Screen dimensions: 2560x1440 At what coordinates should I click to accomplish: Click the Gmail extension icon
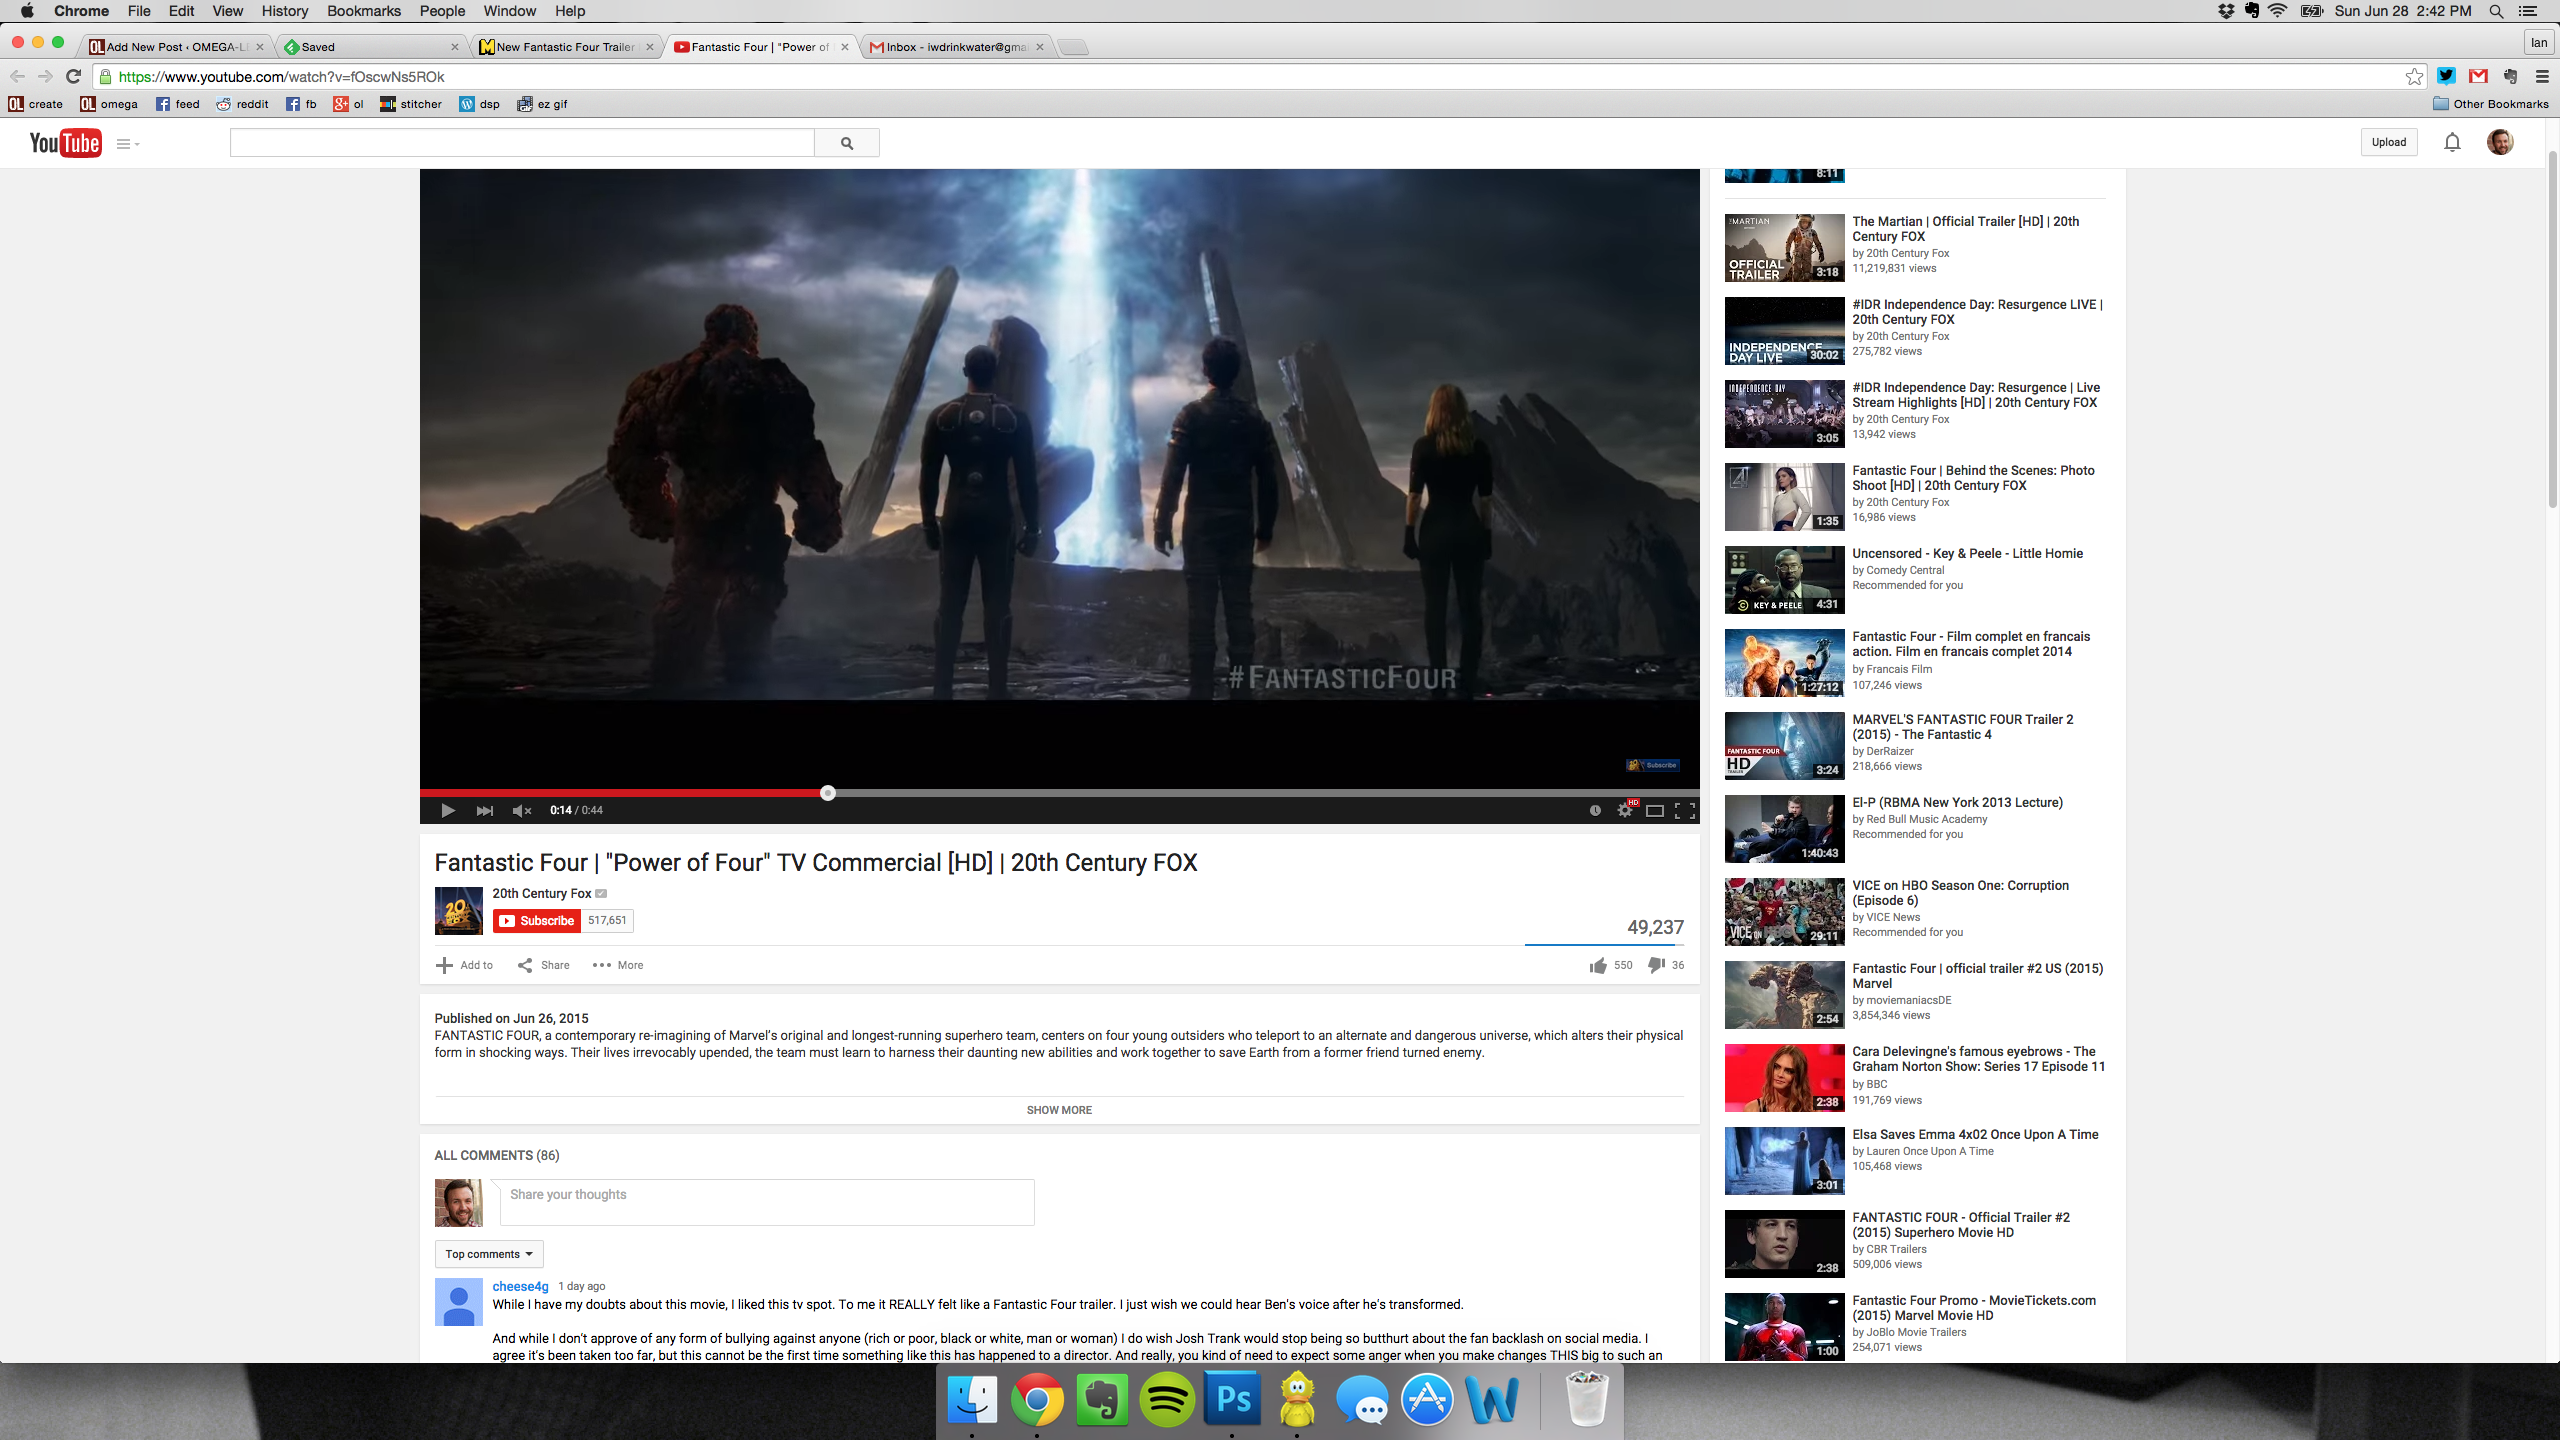click(2478, 76)
